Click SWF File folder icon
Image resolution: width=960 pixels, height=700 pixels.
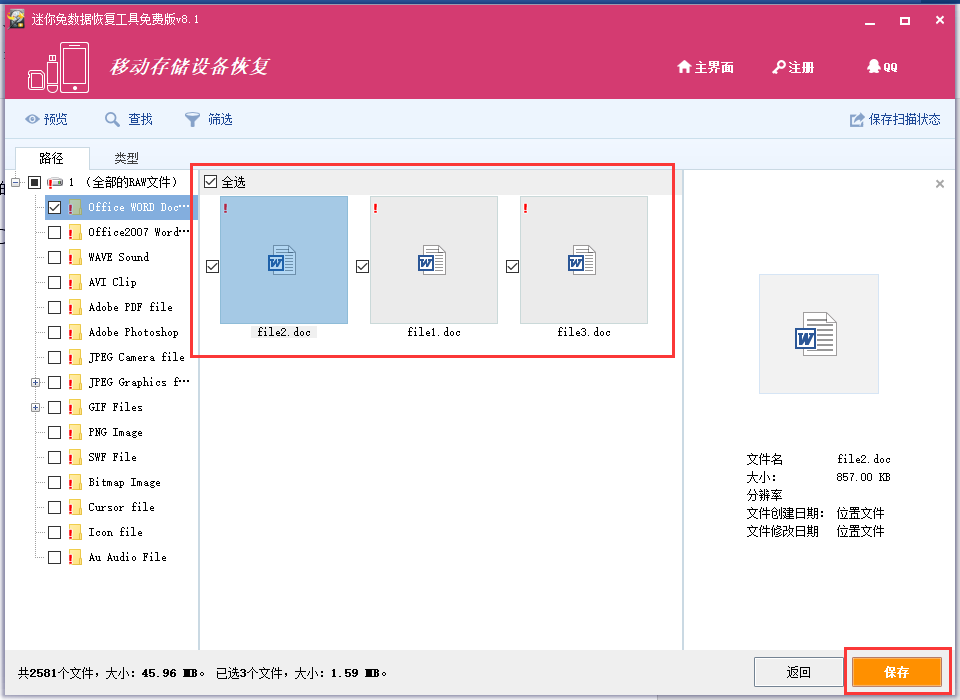(75, 457)
